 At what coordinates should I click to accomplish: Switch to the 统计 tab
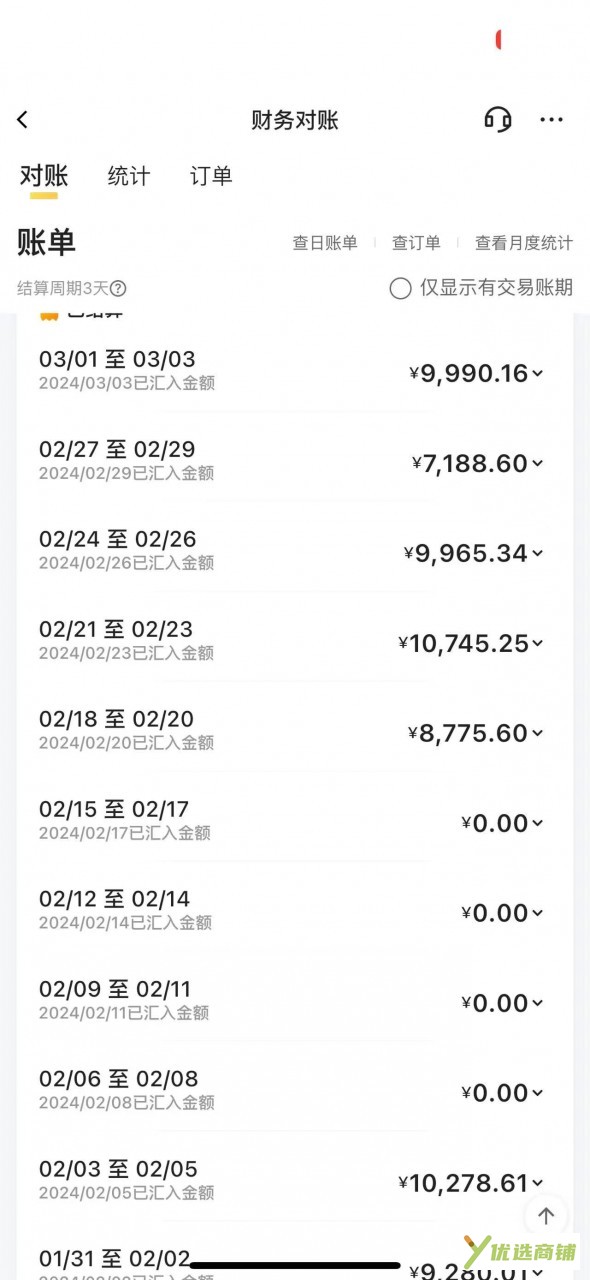click(129, 177)
